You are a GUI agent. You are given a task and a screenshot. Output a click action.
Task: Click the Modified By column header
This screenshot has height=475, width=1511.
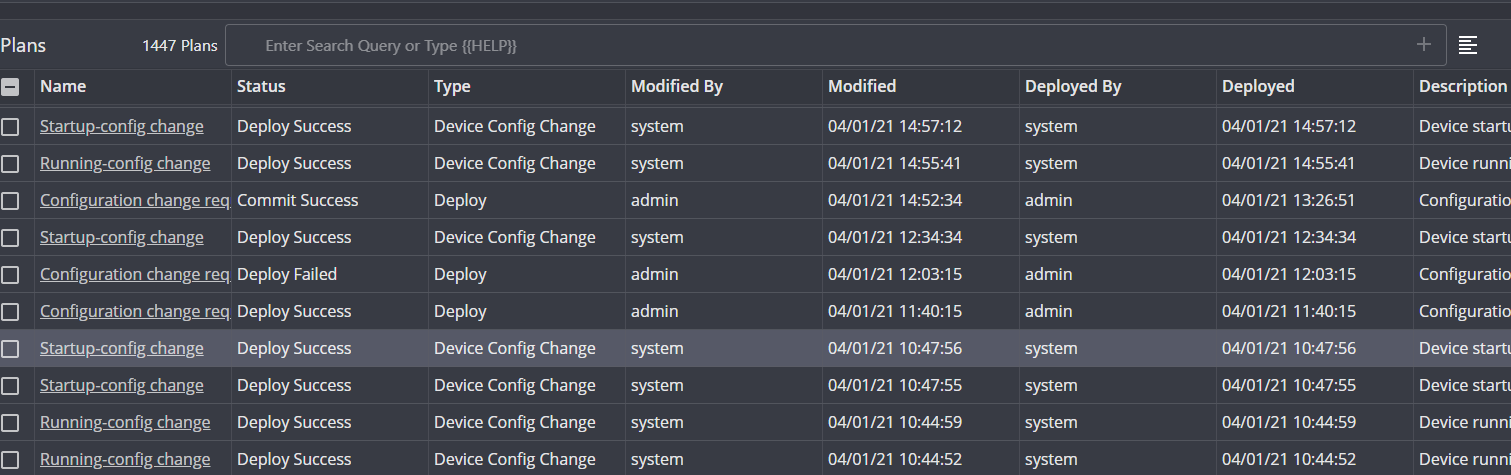point(677,87)
